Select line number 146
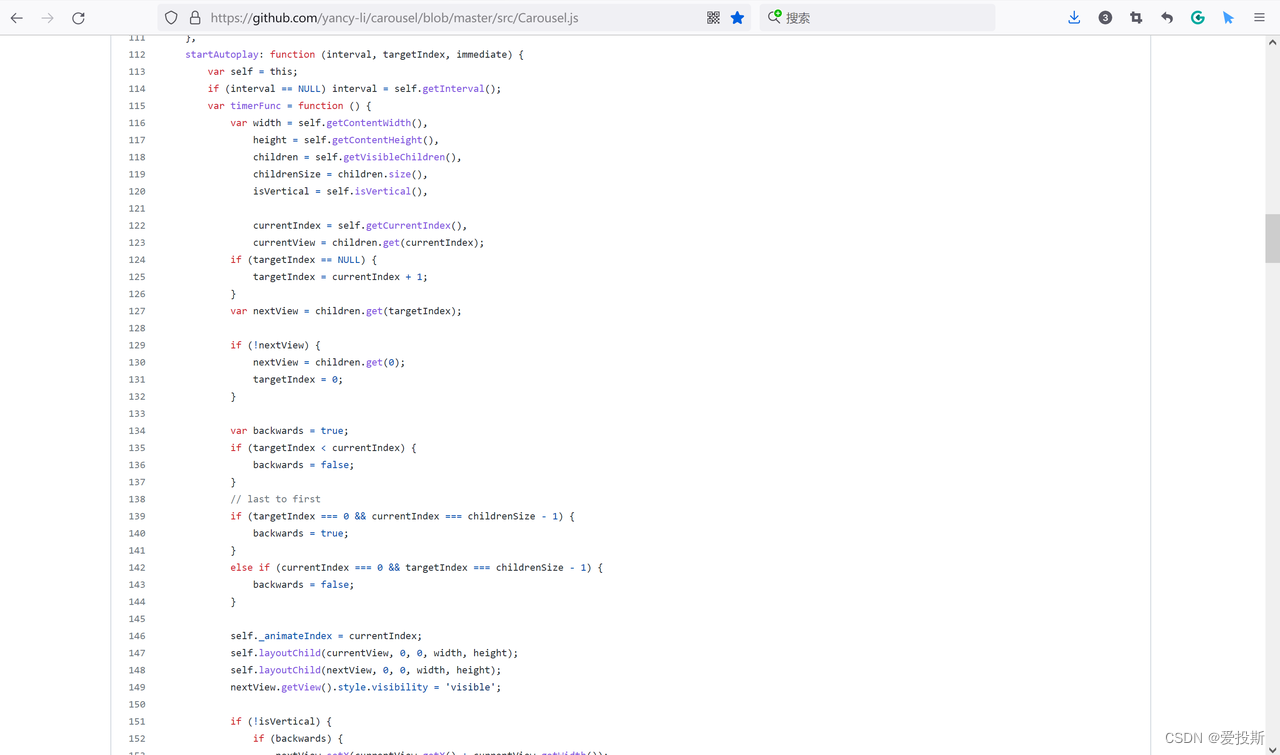This screenshot has height=755, width=1280. tap(137, 636)
